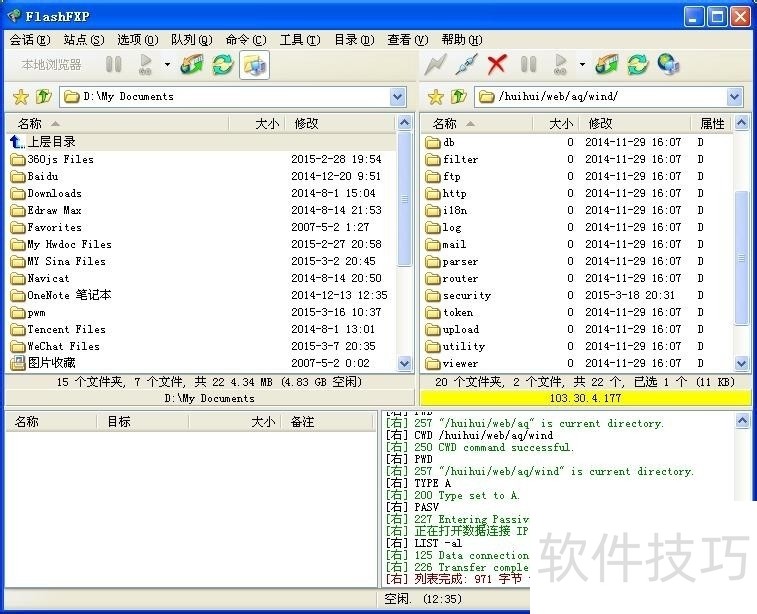Image resolution: width=757 pixels, height=614 pixels.
Task: Click the remote pane transfer files icon
Action: 607,64
